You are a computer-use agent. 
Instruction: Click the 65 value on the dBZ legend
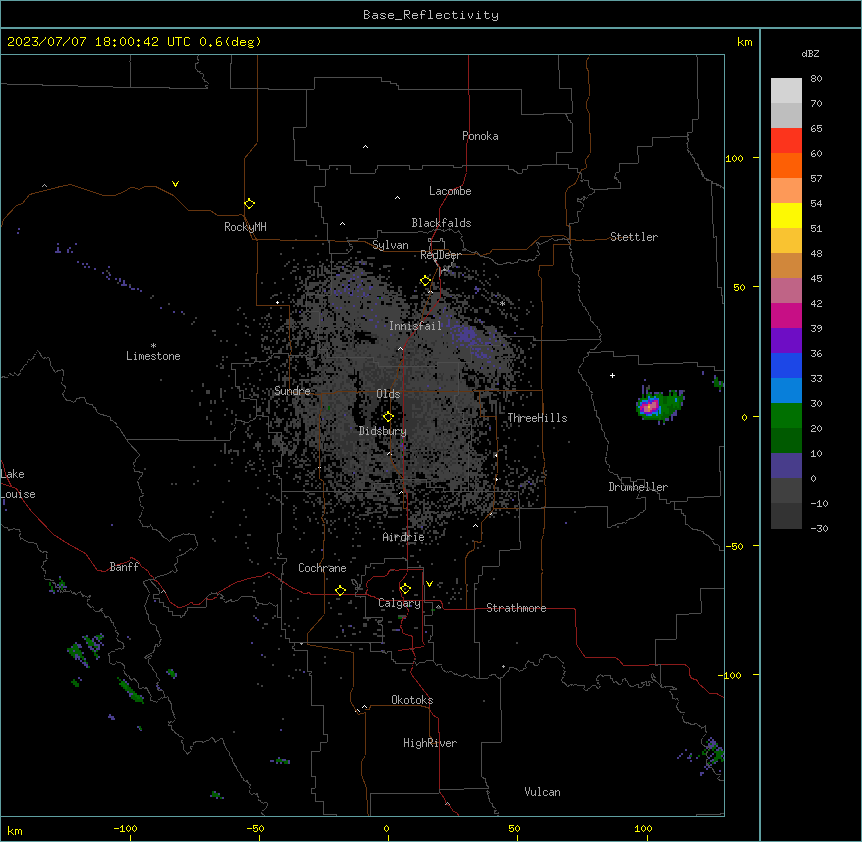[816, 129]
